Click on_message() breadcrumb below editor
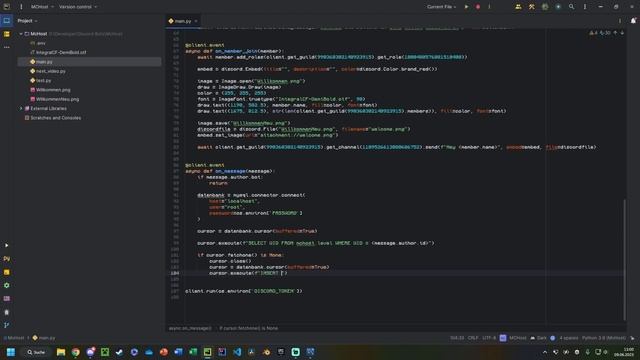Screen dimensions: 640x360 tap(190, 328)
